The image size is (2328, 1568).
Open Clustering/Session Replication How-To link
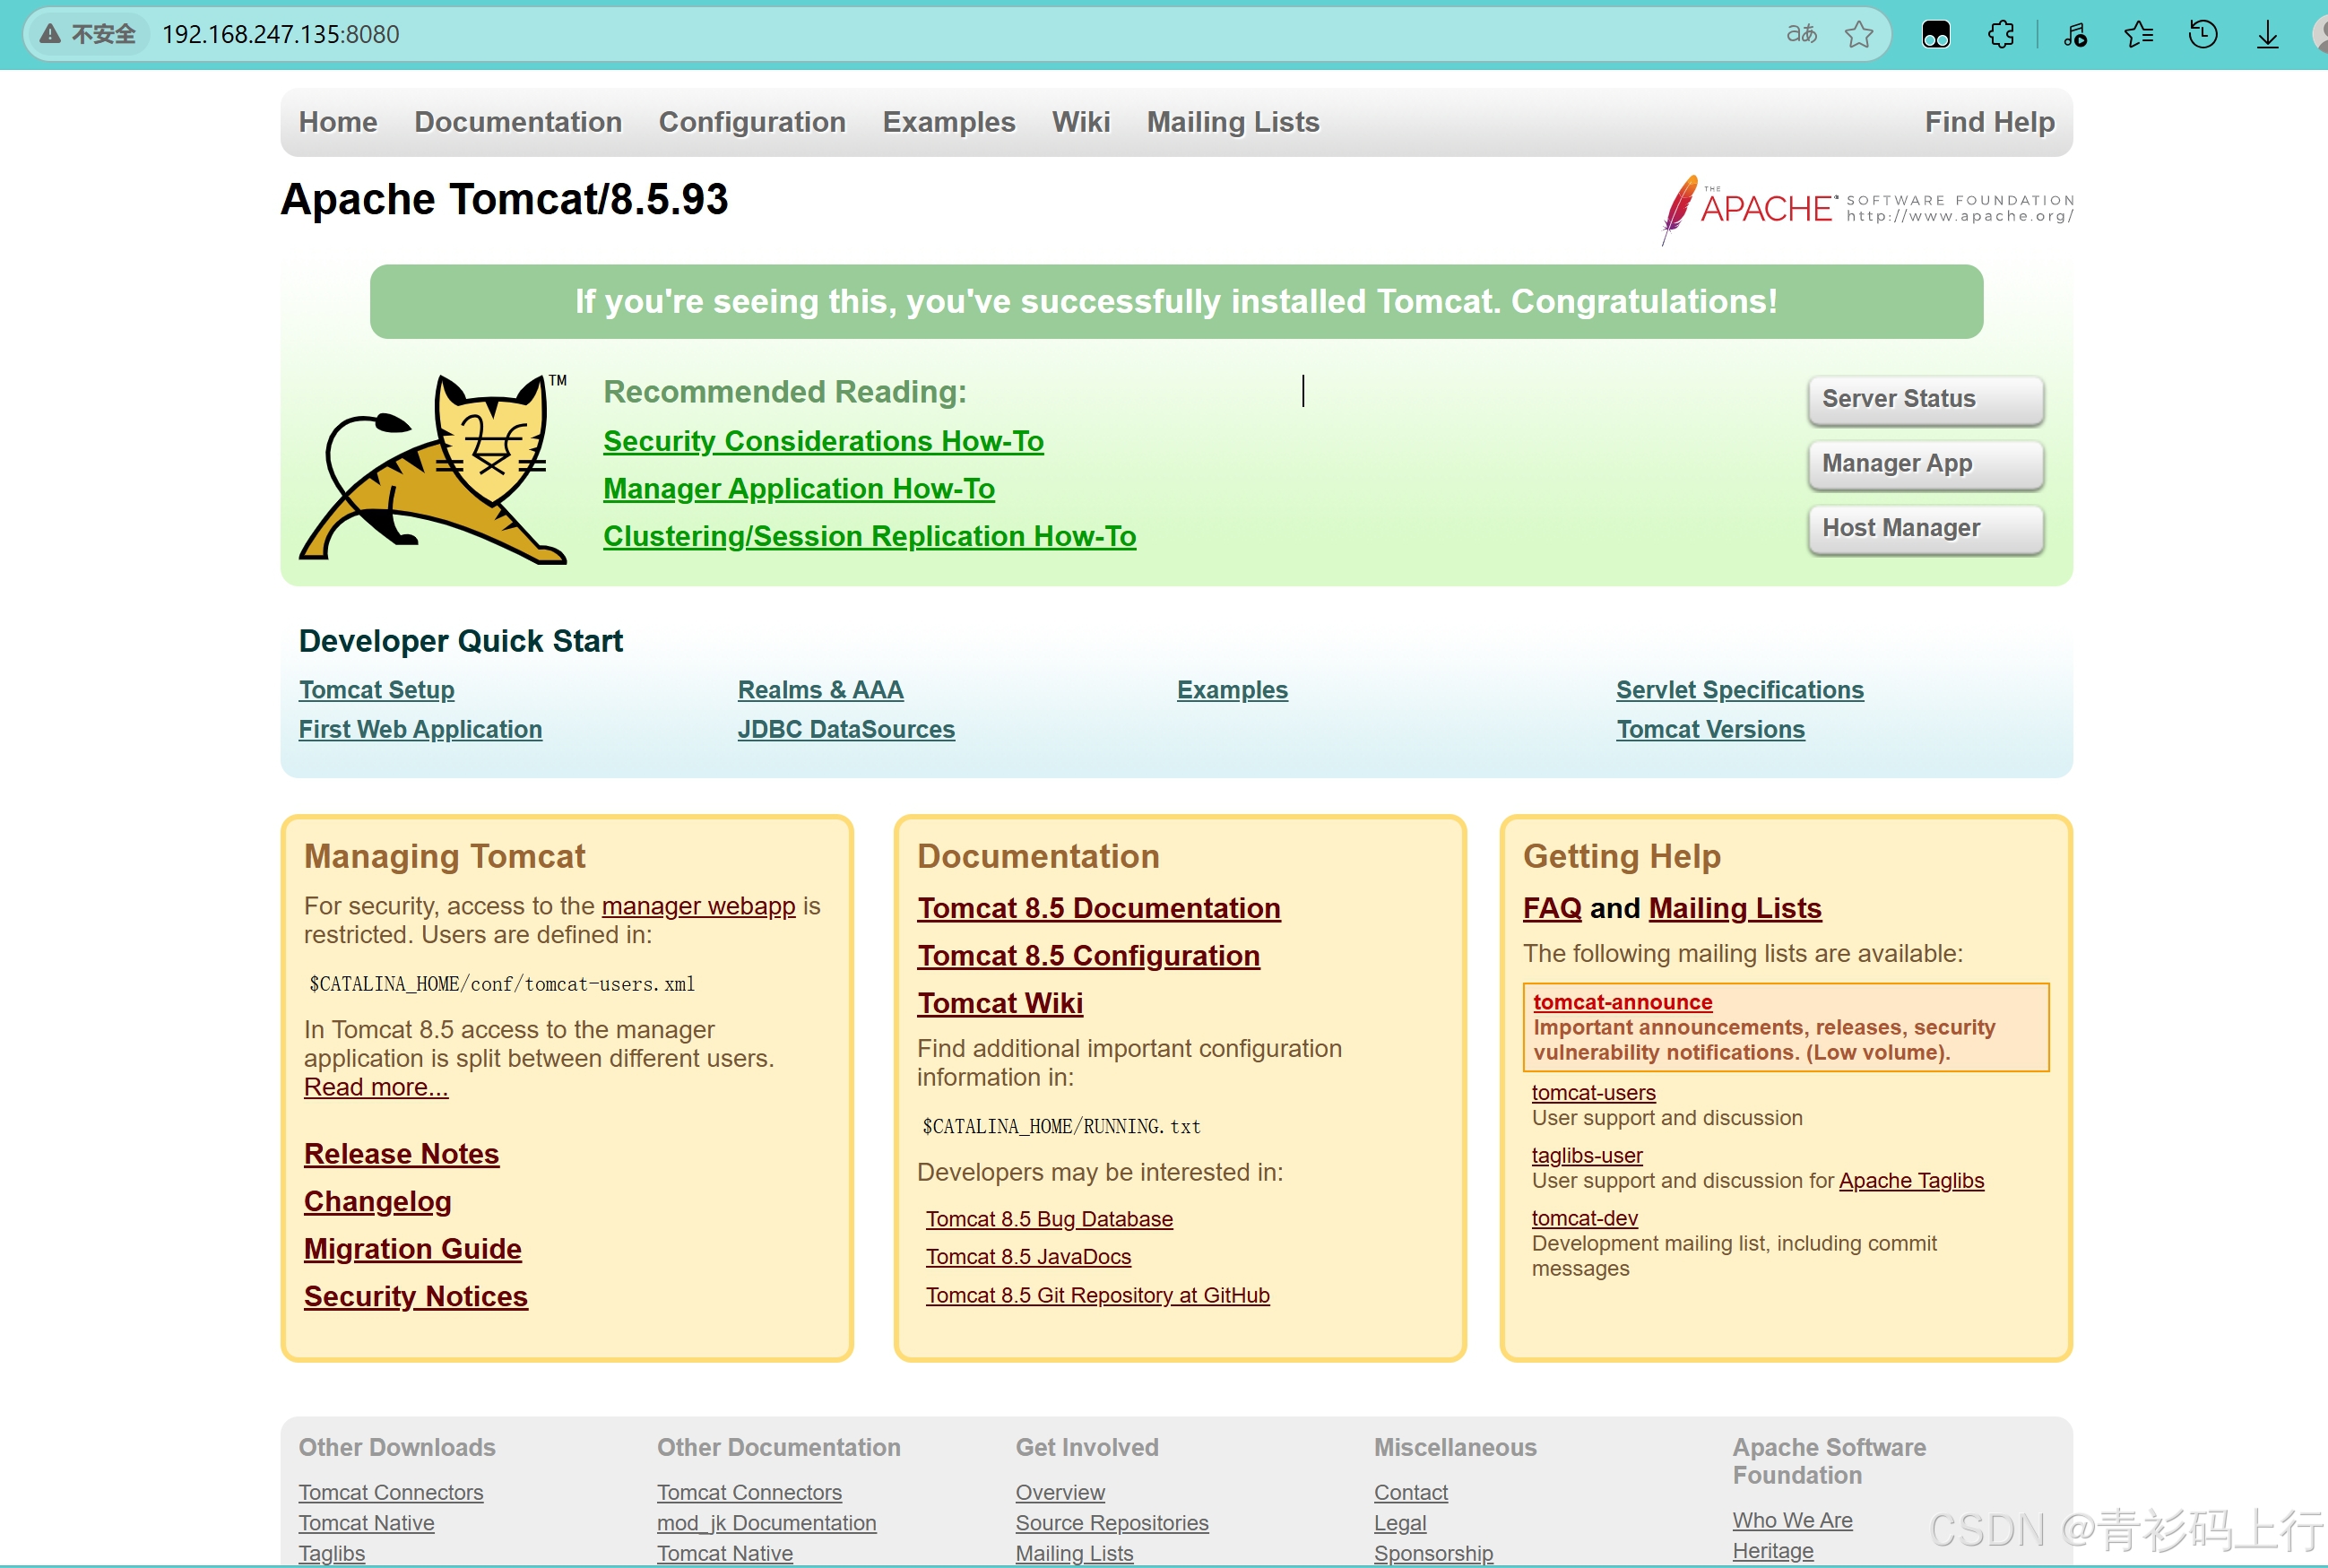tap(869, 536)
